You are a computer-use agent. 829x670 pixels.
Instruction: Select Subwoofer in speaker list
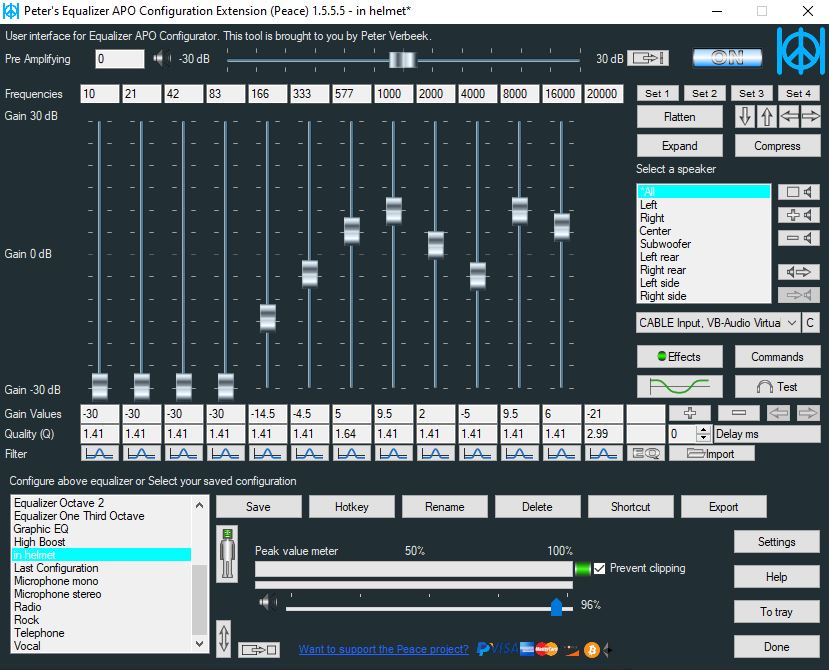coord(704,244)
